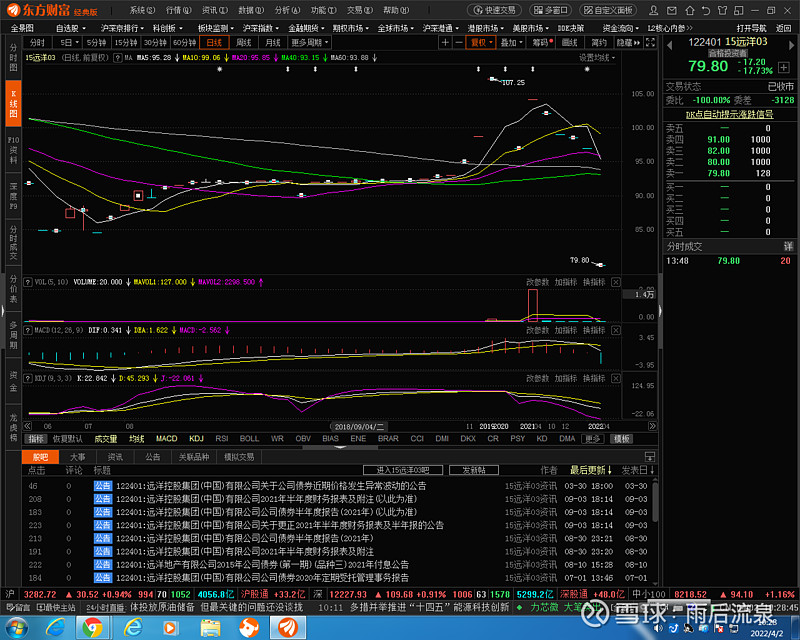Open the user account icon
This screenshot has height=640, width=800.
pyautogui.click(x=653, y=10)
